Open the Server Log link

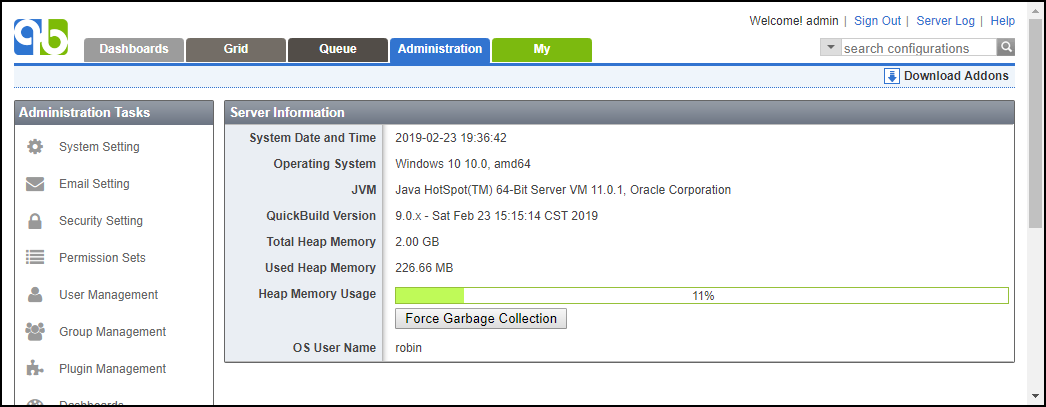(945, 21)
